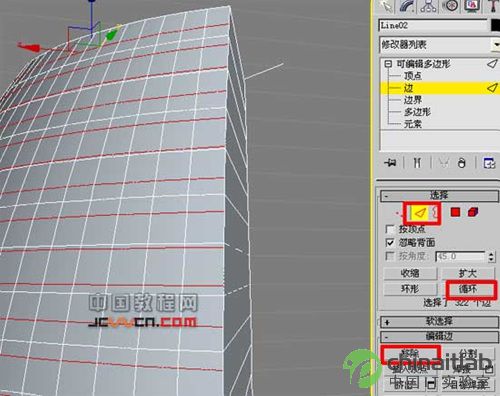Open the Create command panel tab
The width and height of the screenshot is (500, 396).
click(x=386, y=6)
